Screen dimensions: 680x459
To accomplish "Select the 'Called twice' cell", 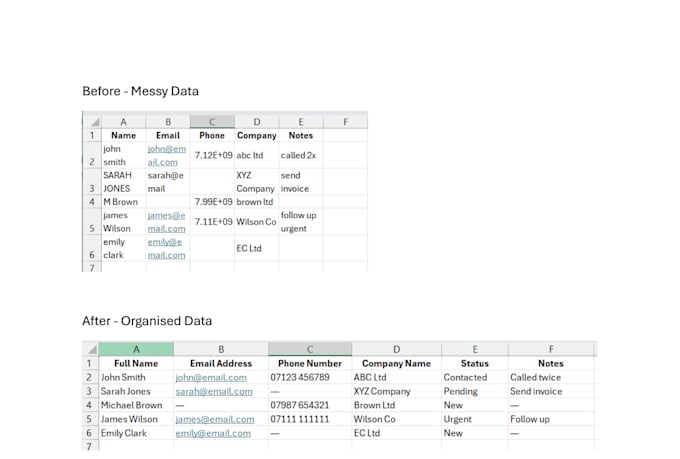I will [x=552, y=377].
